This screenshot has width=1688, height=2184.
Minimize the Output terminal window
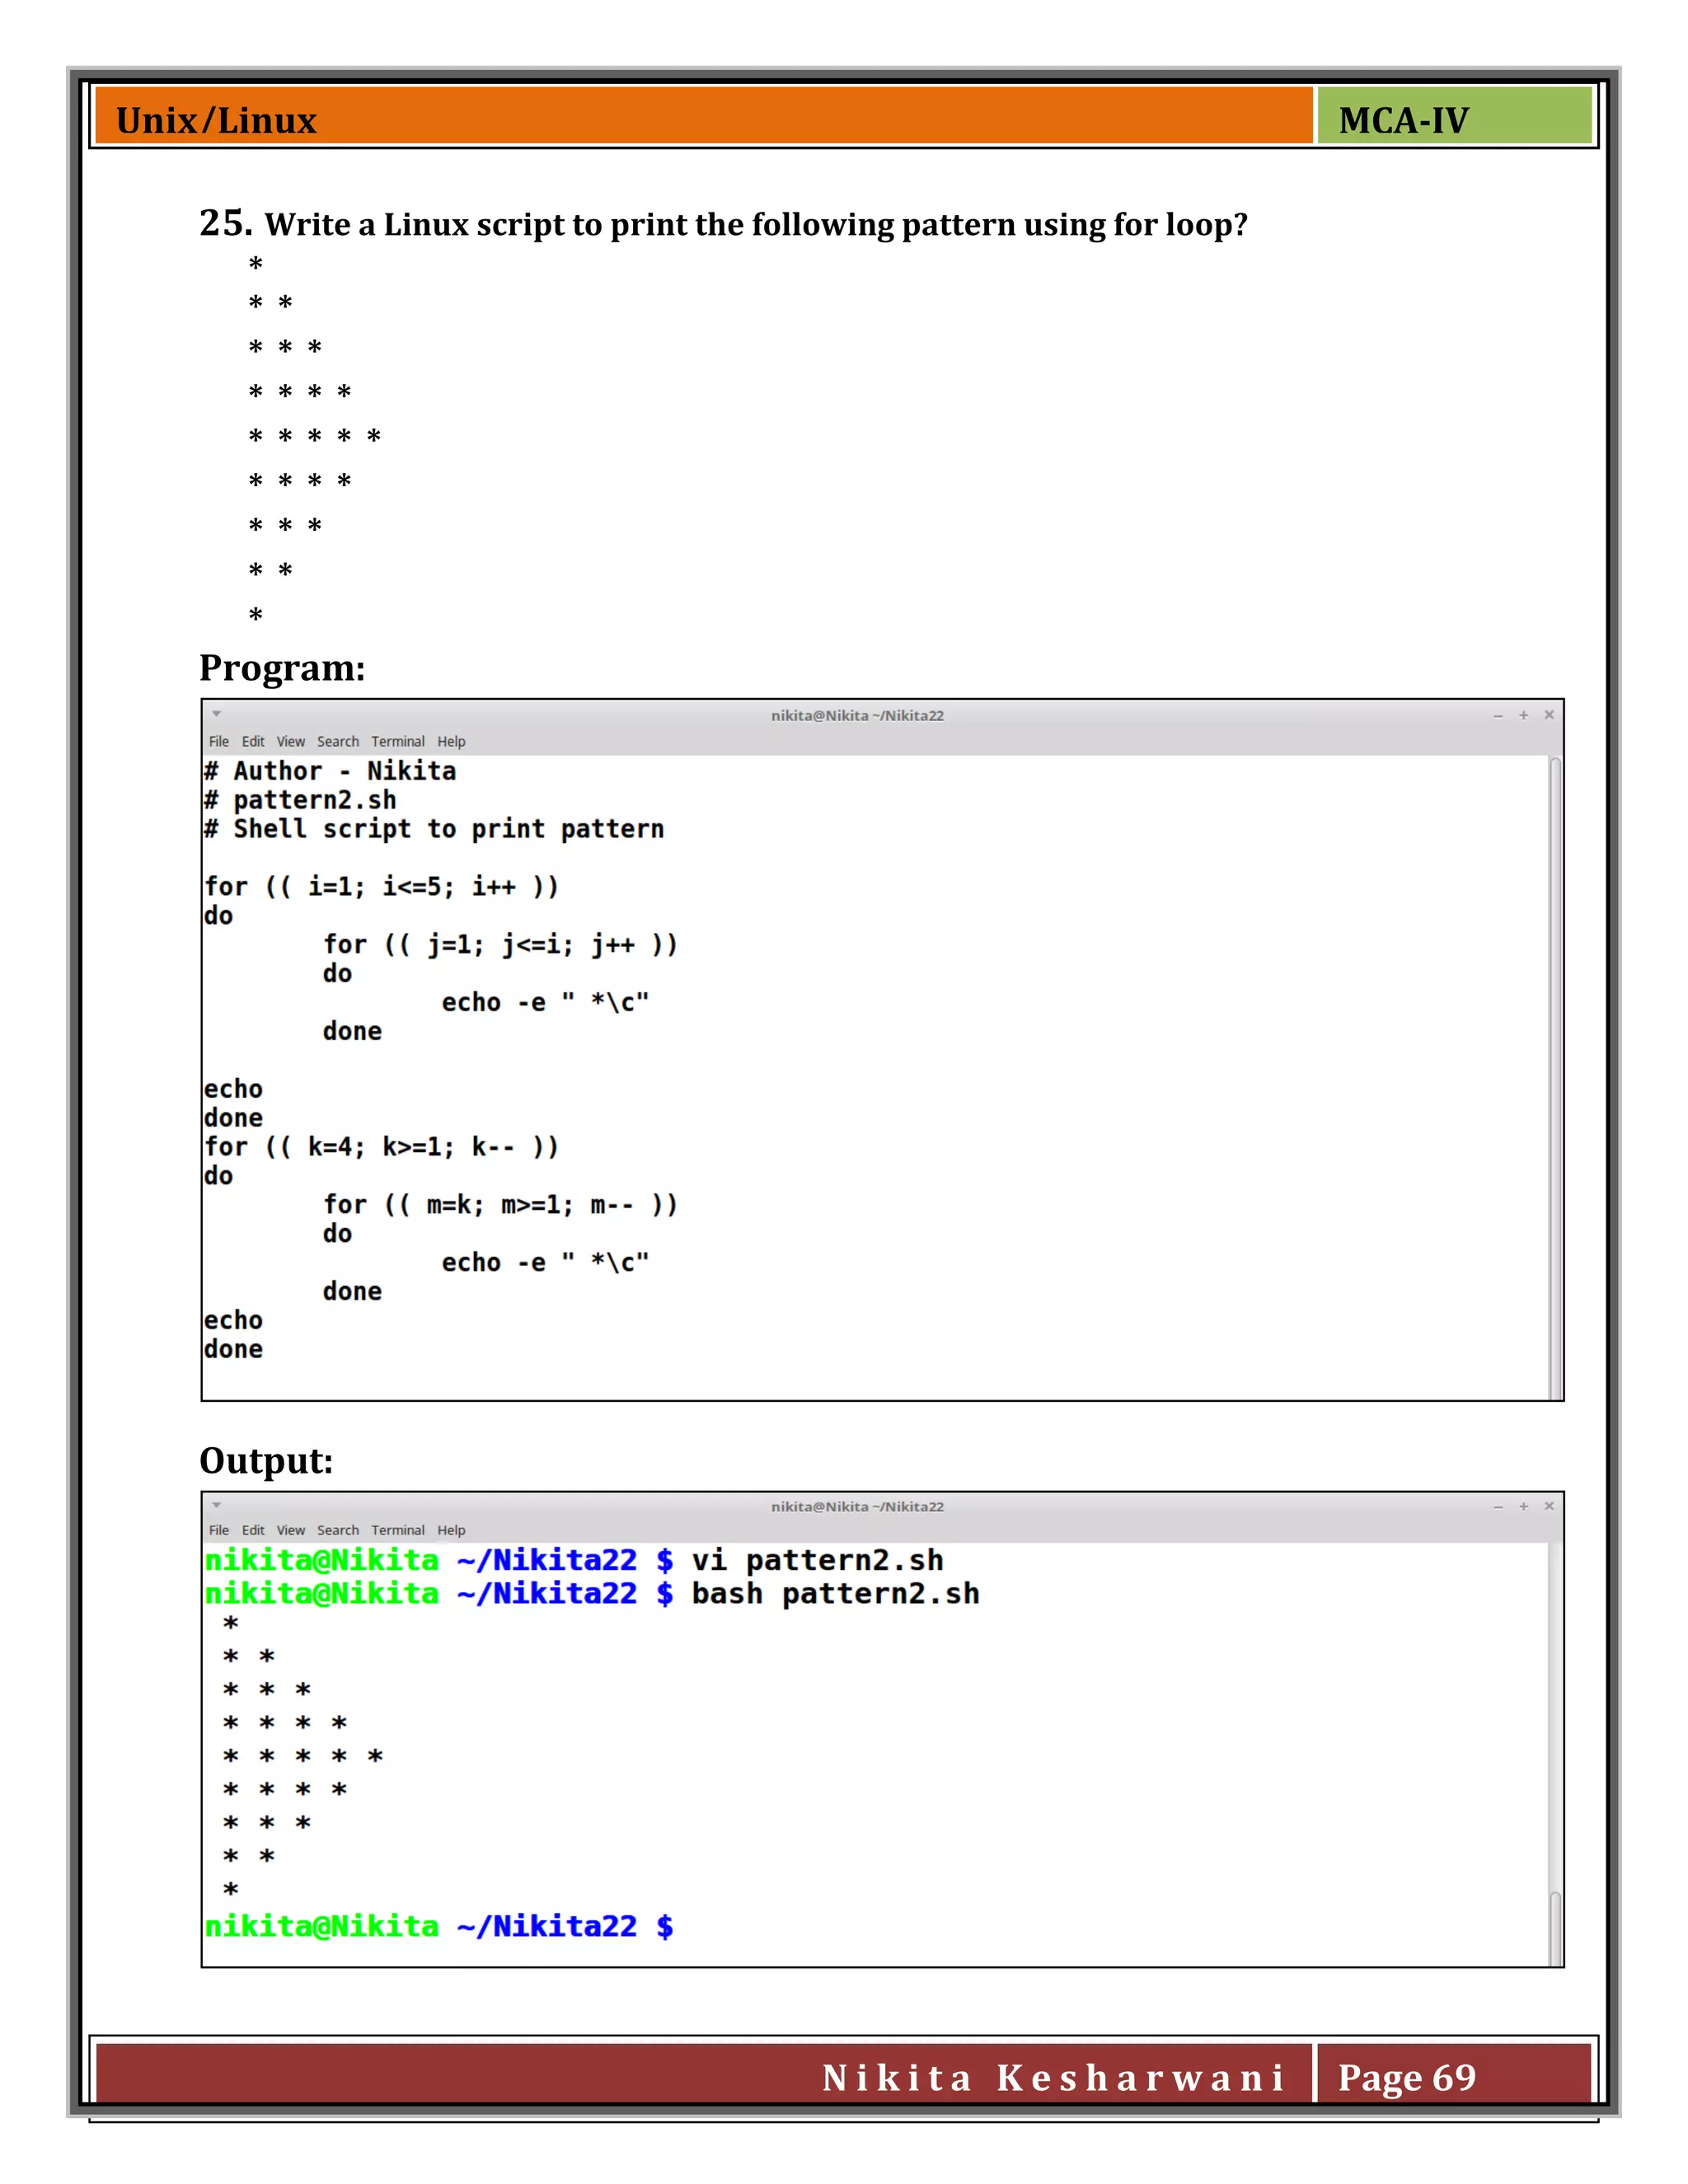tap(1498, 1507)
